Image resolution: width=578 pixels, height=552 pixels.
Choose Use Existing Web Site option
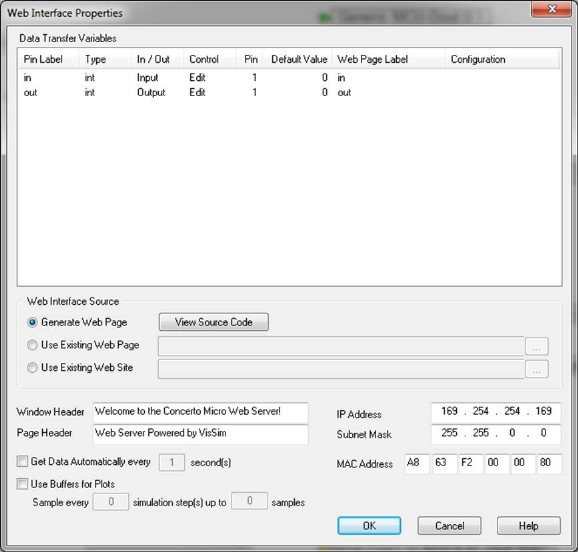pos(32,368)
